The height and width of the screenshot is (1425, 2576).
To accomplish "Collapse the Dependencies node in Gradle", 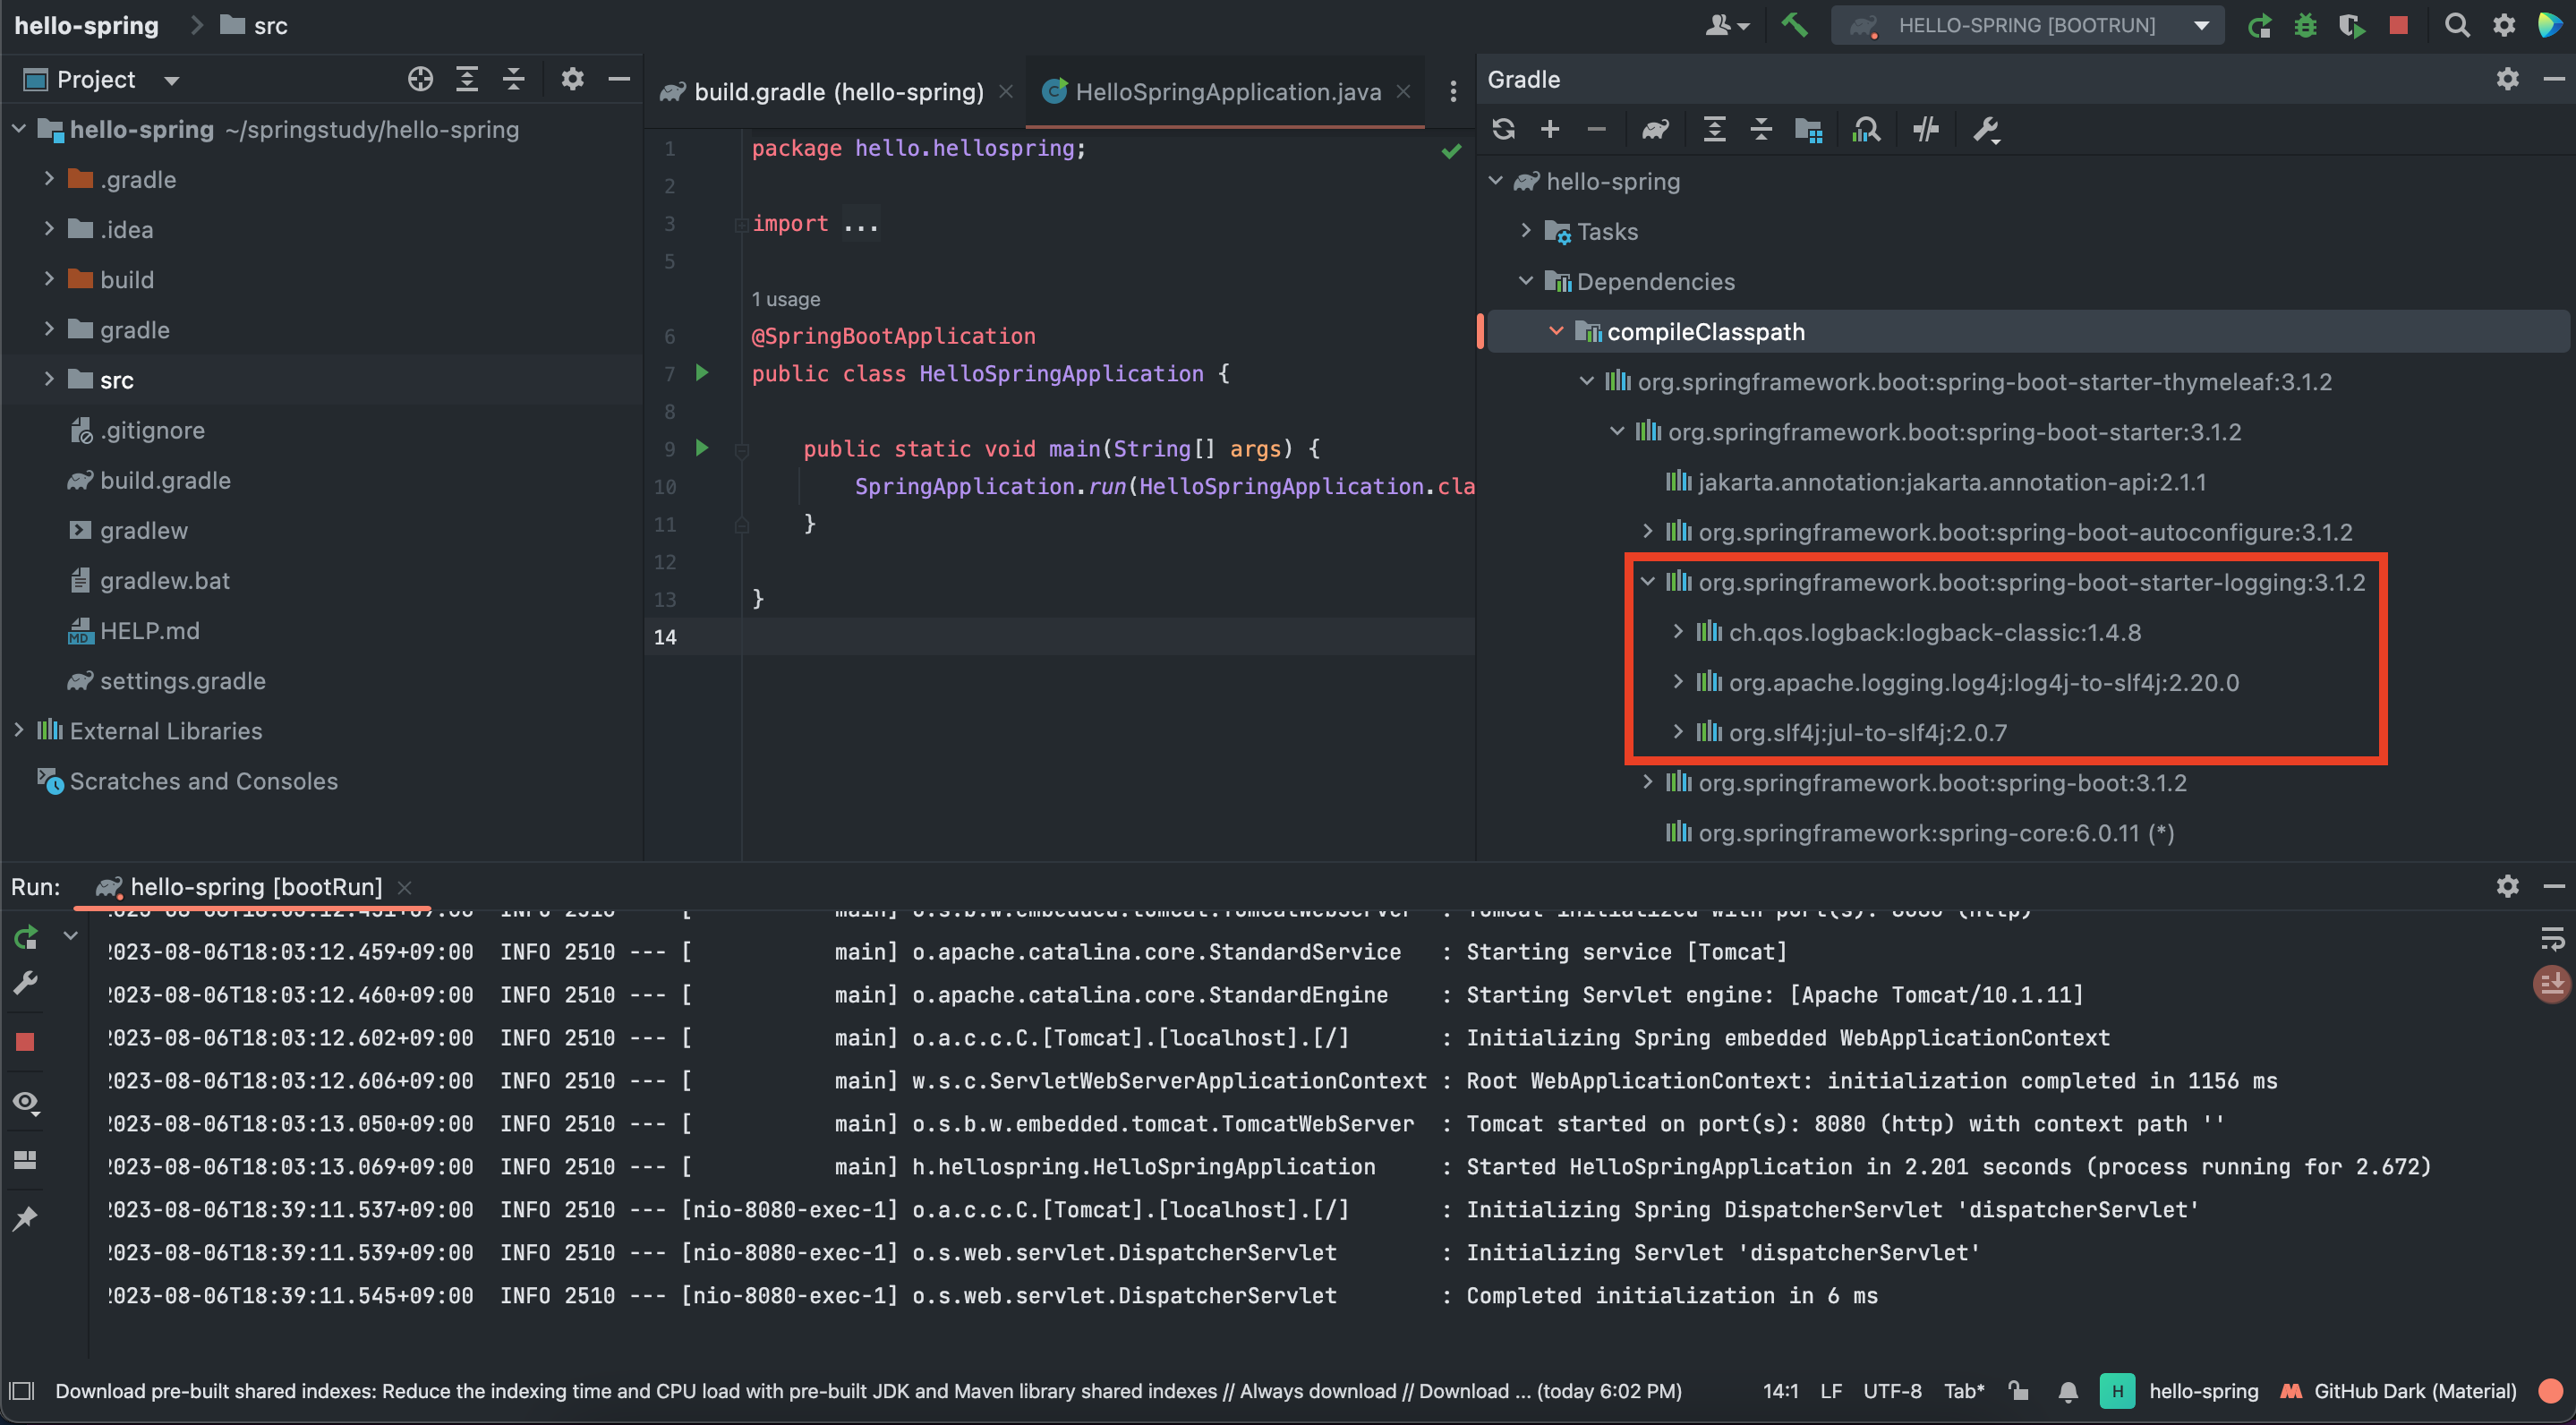I will pos(1526,281).
